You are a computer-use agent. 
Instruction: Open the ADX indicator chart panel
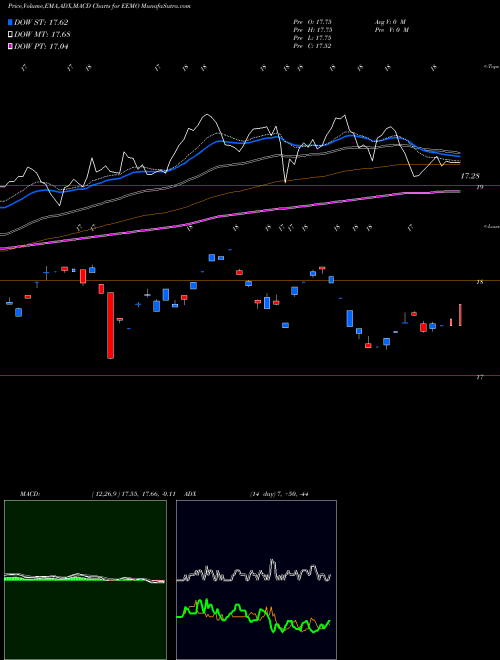pos(256,580)
